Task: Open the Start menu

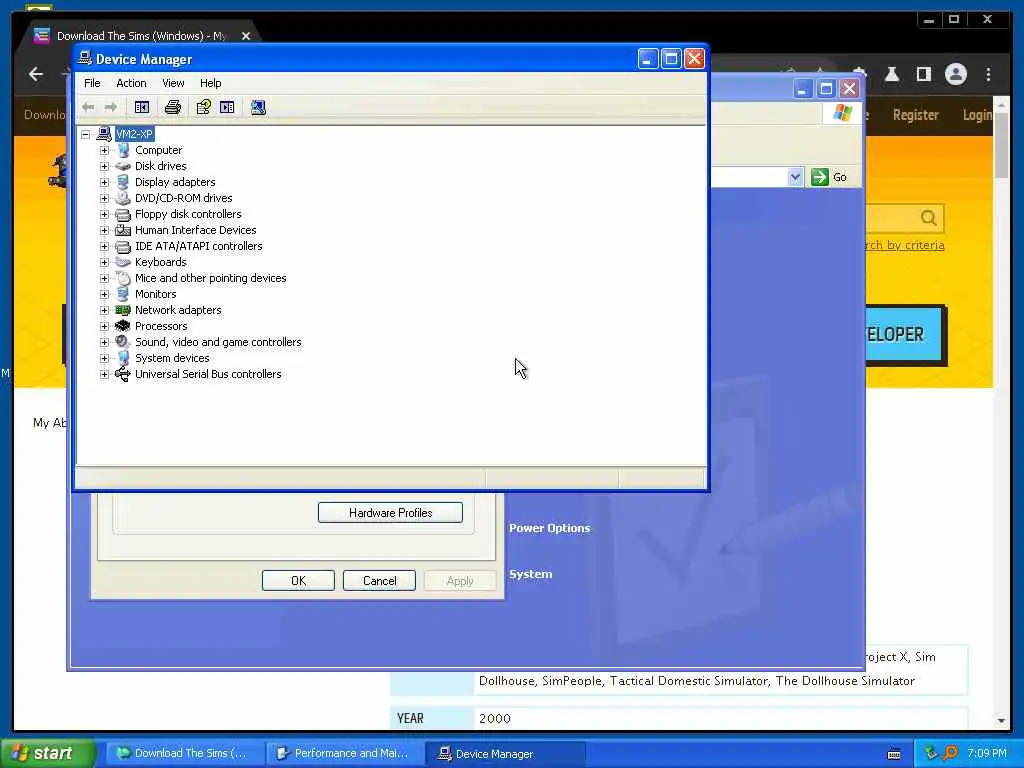Action: tap(47, 753)
